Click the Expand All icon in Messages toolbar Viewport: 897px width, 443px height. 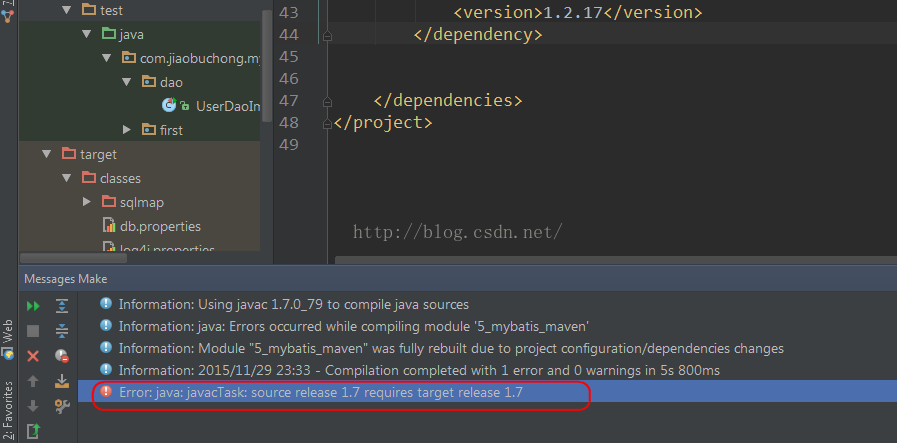pyautogui.click(x=62, y=305)
